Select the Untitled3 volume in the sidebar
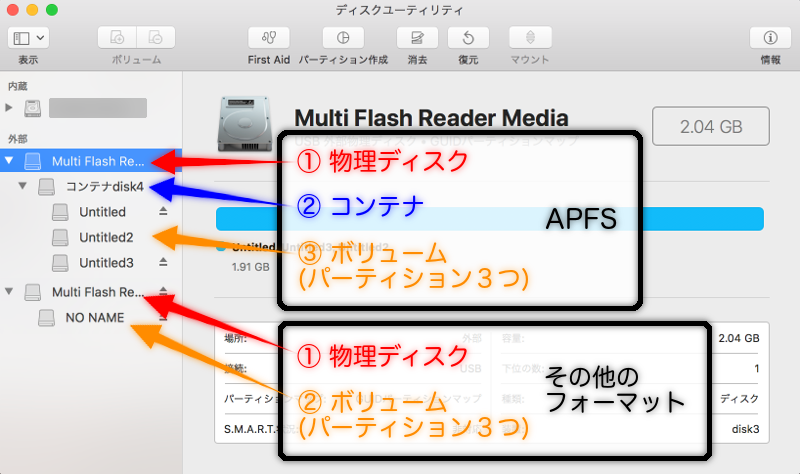 point(106,263)
